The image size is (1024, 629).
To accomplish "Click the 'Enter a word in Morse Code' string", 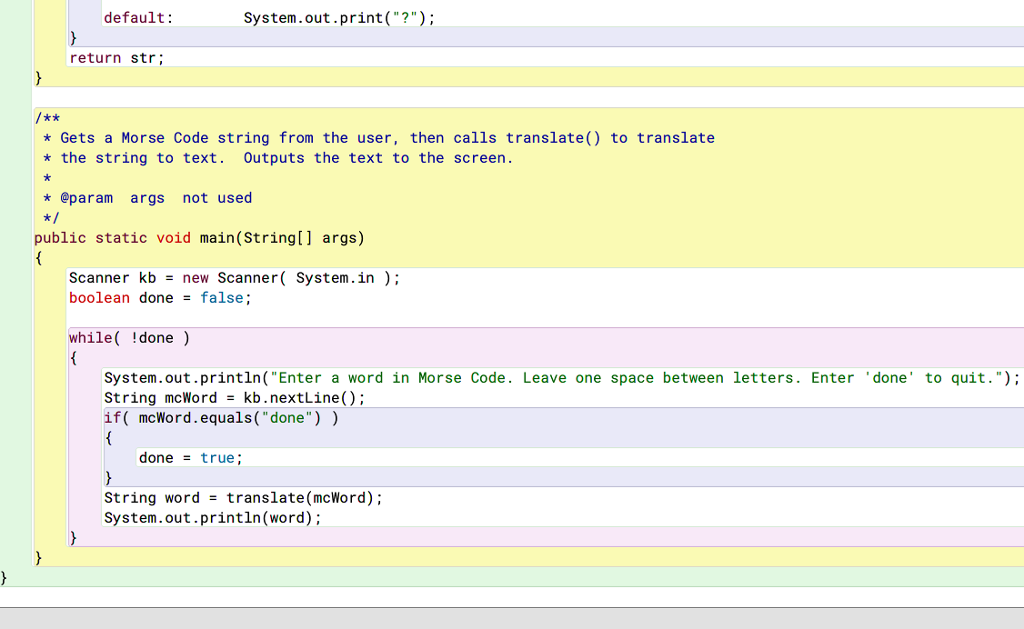I will [x=640, y=378].
